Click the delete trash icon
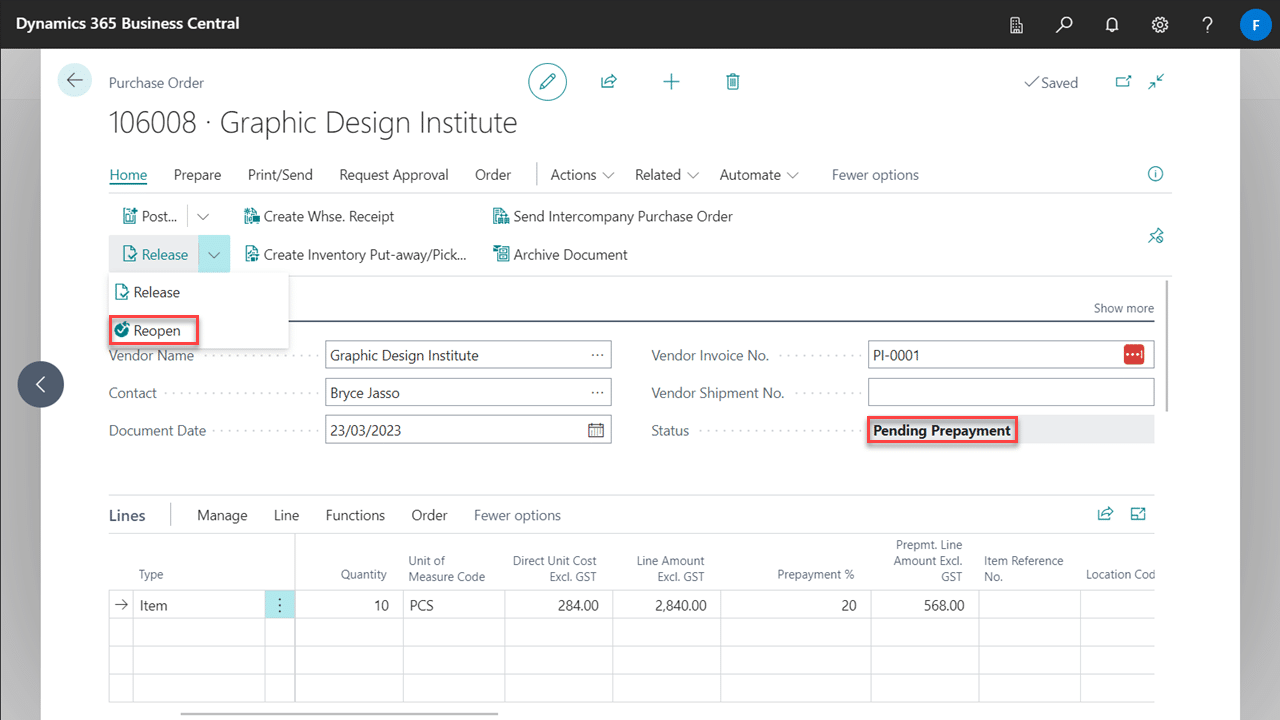The width and height of the screenshot is (1280, 720). point(733,82)
